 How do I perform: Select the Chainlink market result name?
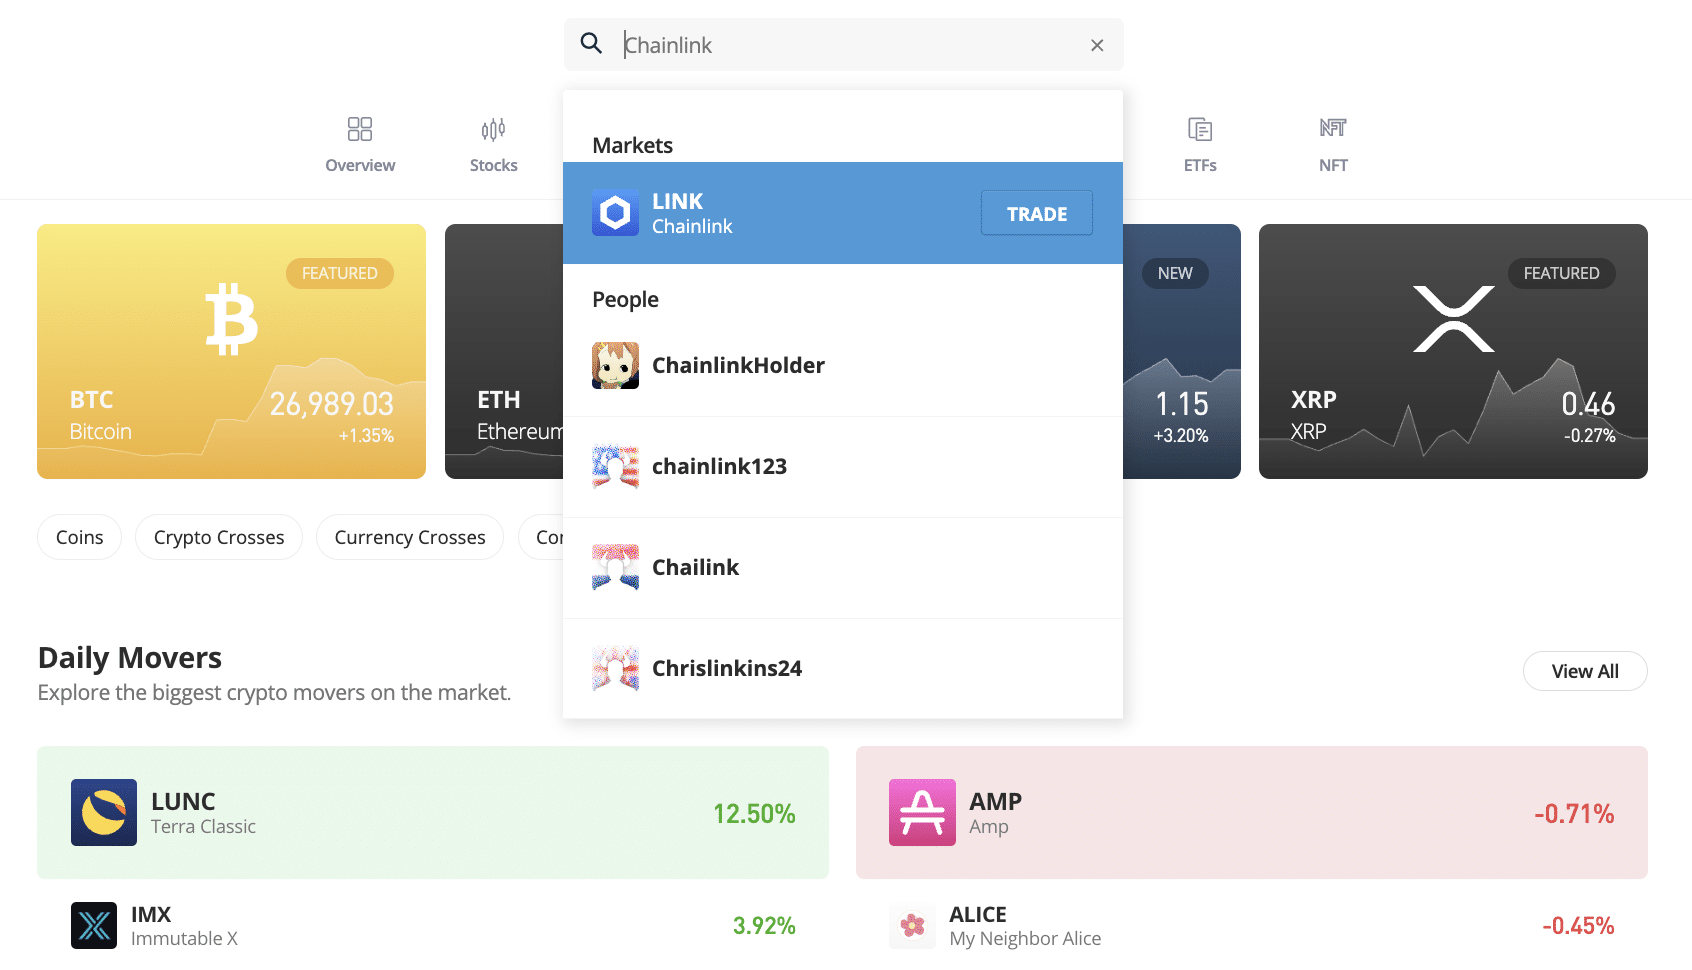[x=692, y=227]
